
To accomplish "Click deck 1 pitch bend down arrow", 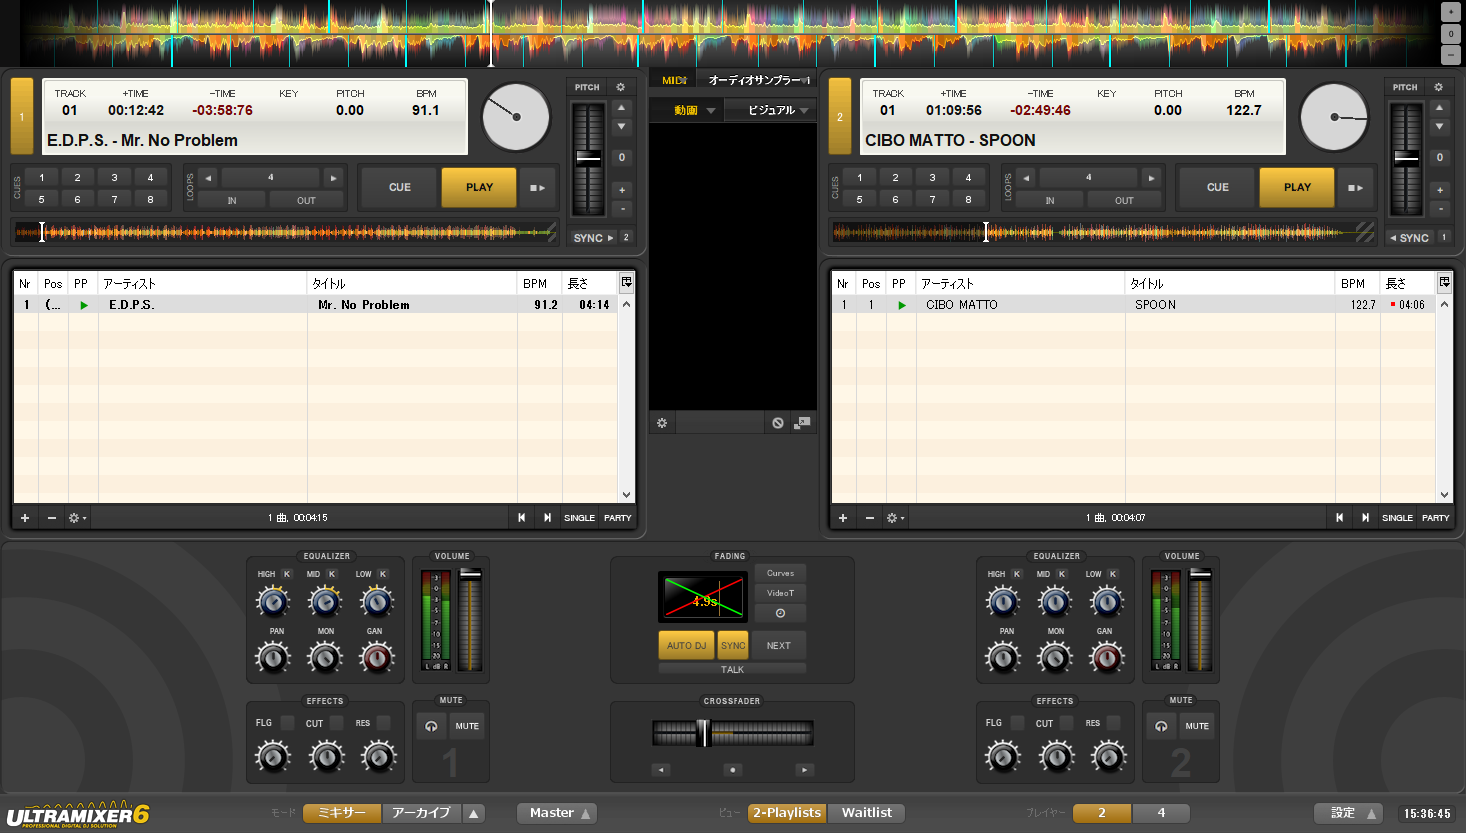I will tap(621, 127).
